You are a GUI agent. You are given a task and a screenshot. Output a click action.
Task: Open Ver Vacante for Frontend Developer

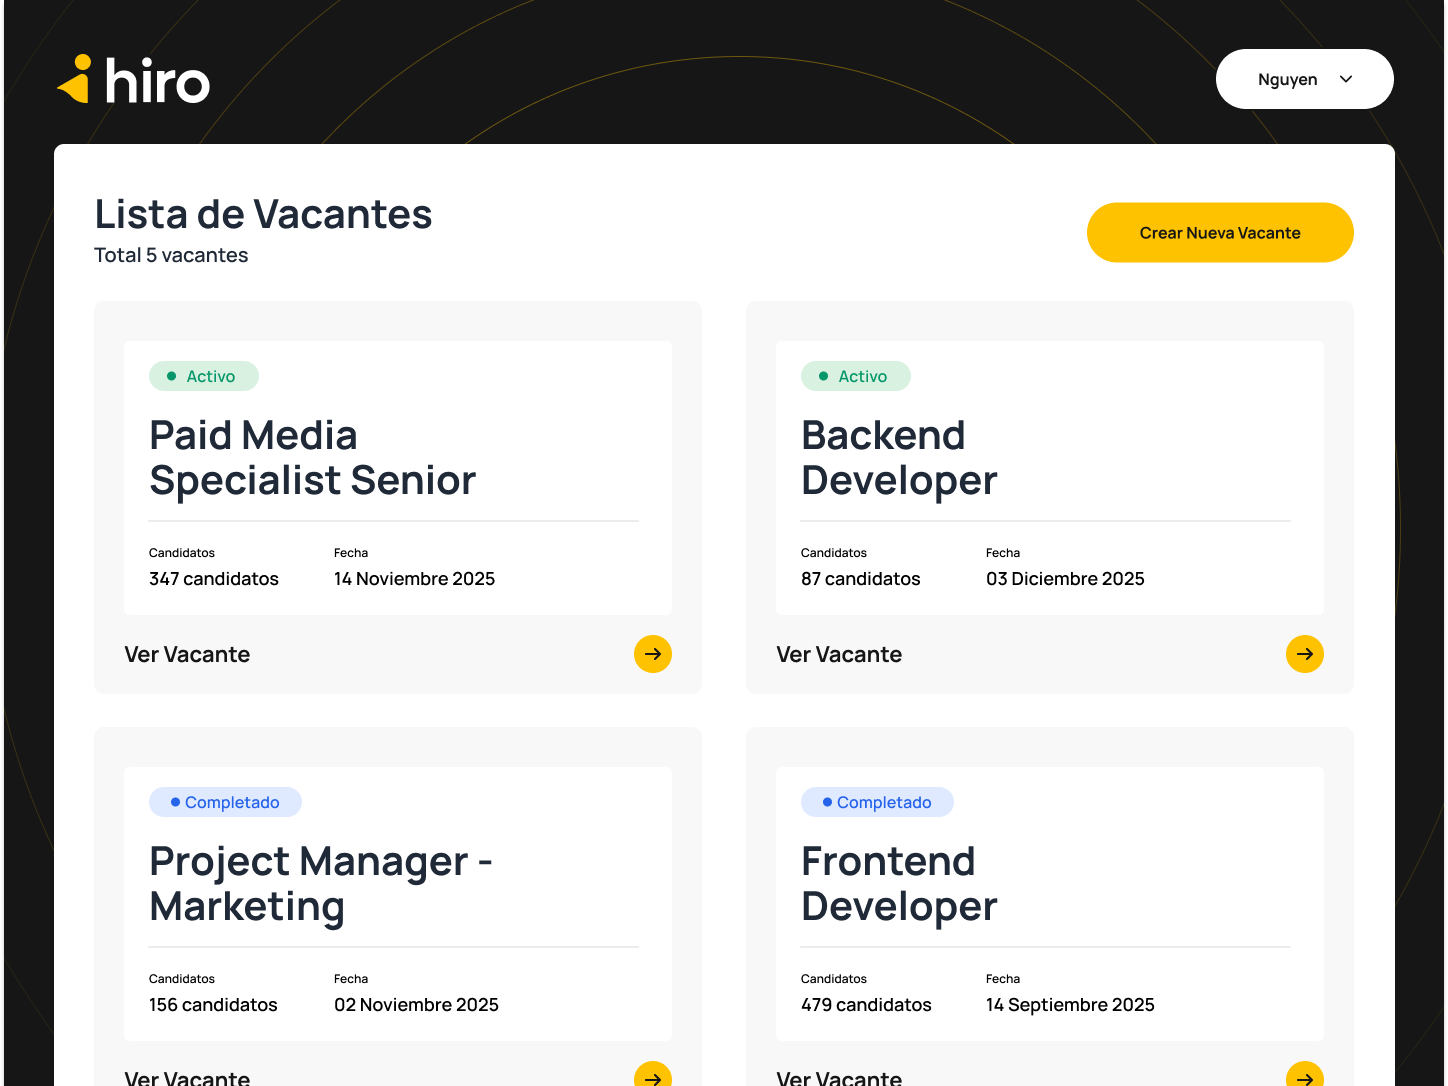coord(839,1077)
